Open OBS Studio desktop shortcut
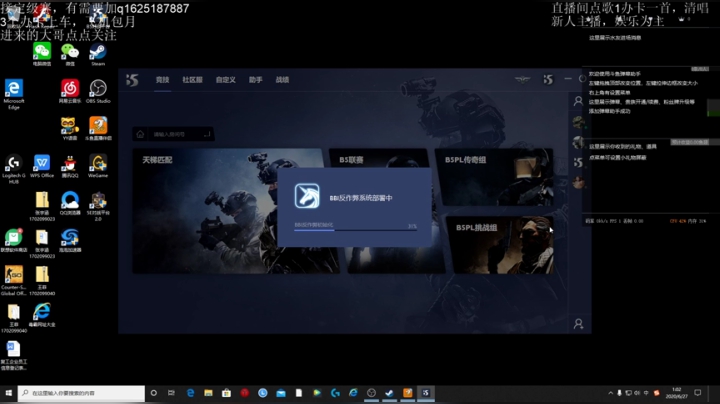The width and height of the screenshot is (720, 404). coord(98,91)
